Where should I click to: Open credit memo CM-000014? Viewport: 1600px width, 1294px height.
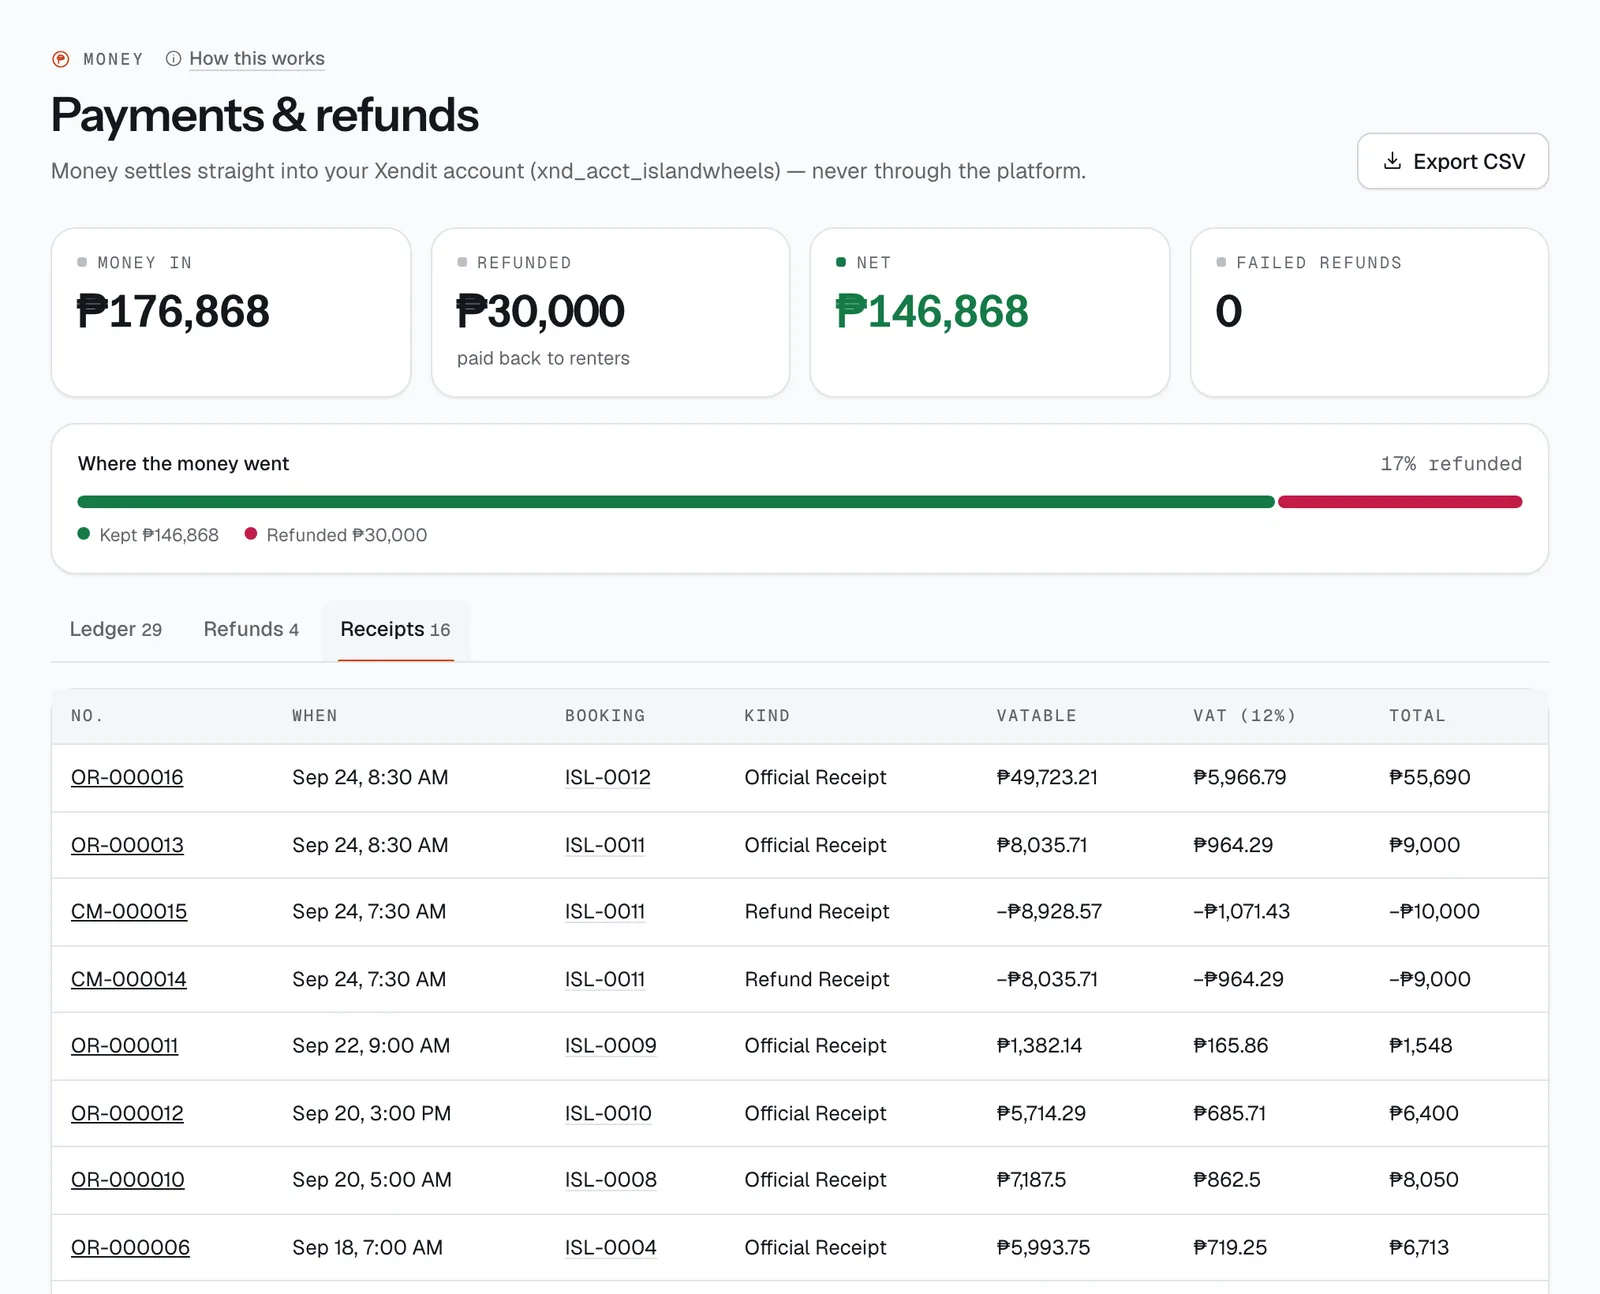click(x=129, y=980)
